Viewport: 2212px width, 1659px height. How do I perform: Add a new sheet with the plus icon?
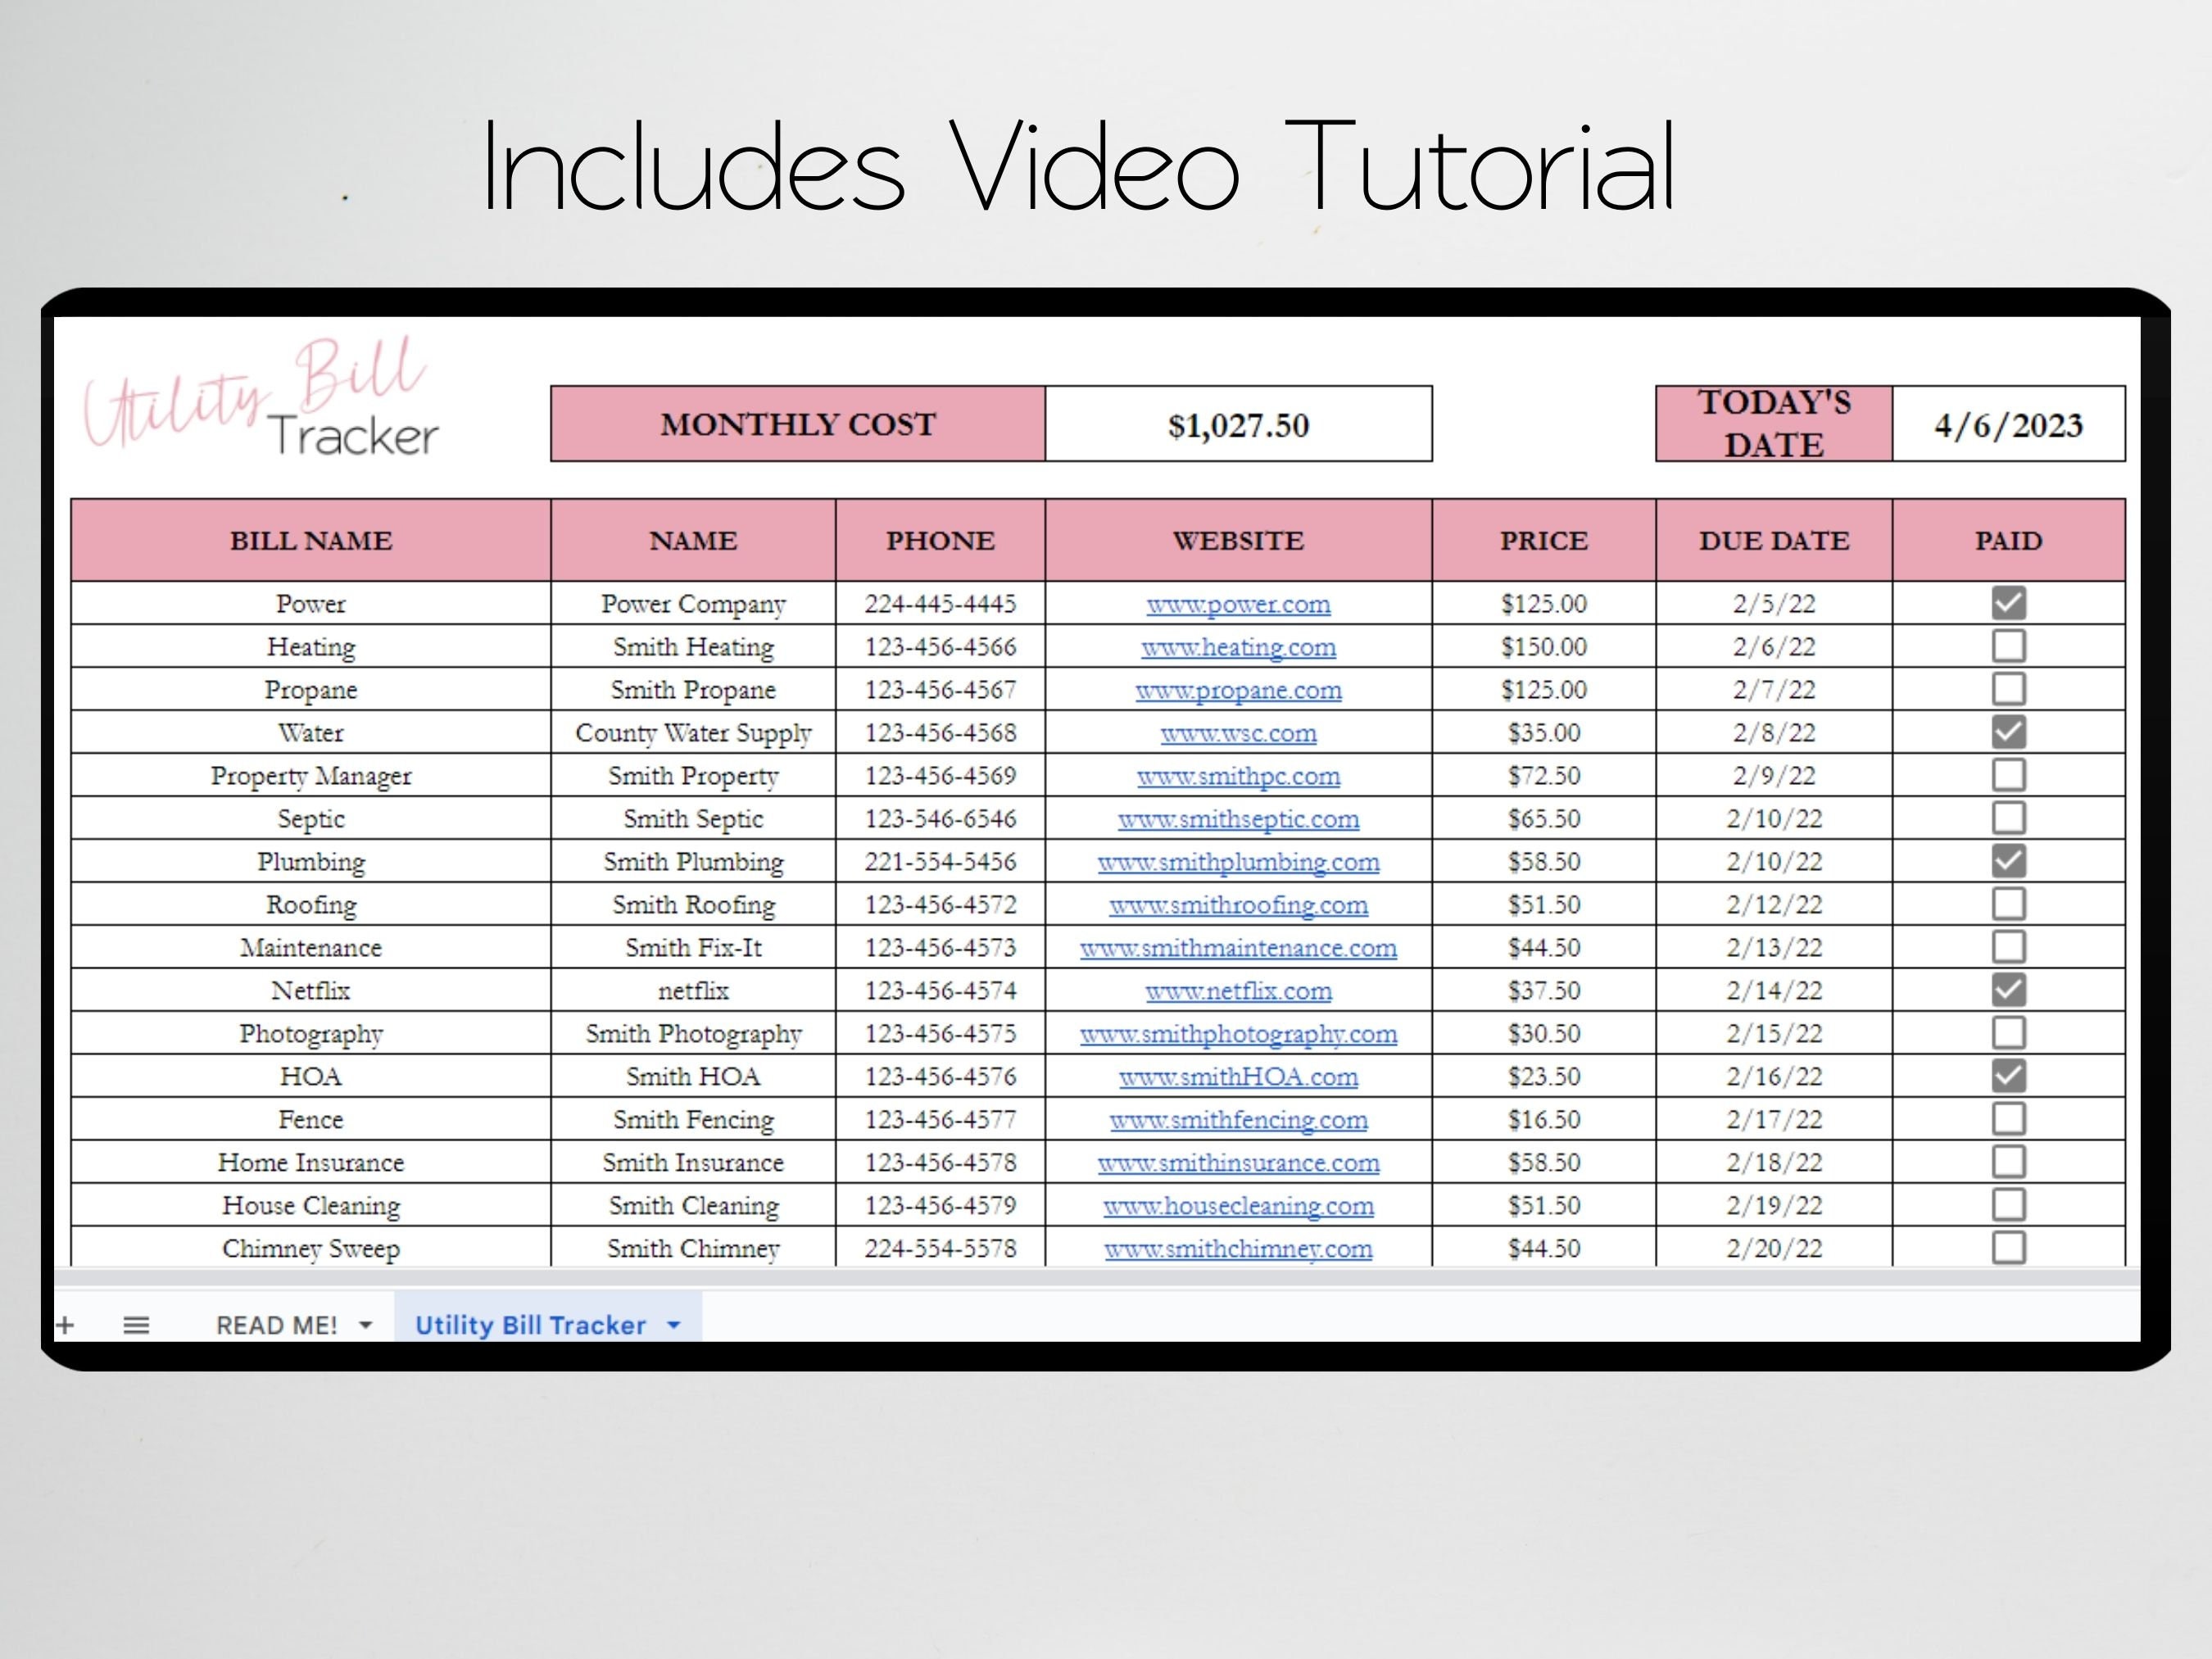[66, 1324]
